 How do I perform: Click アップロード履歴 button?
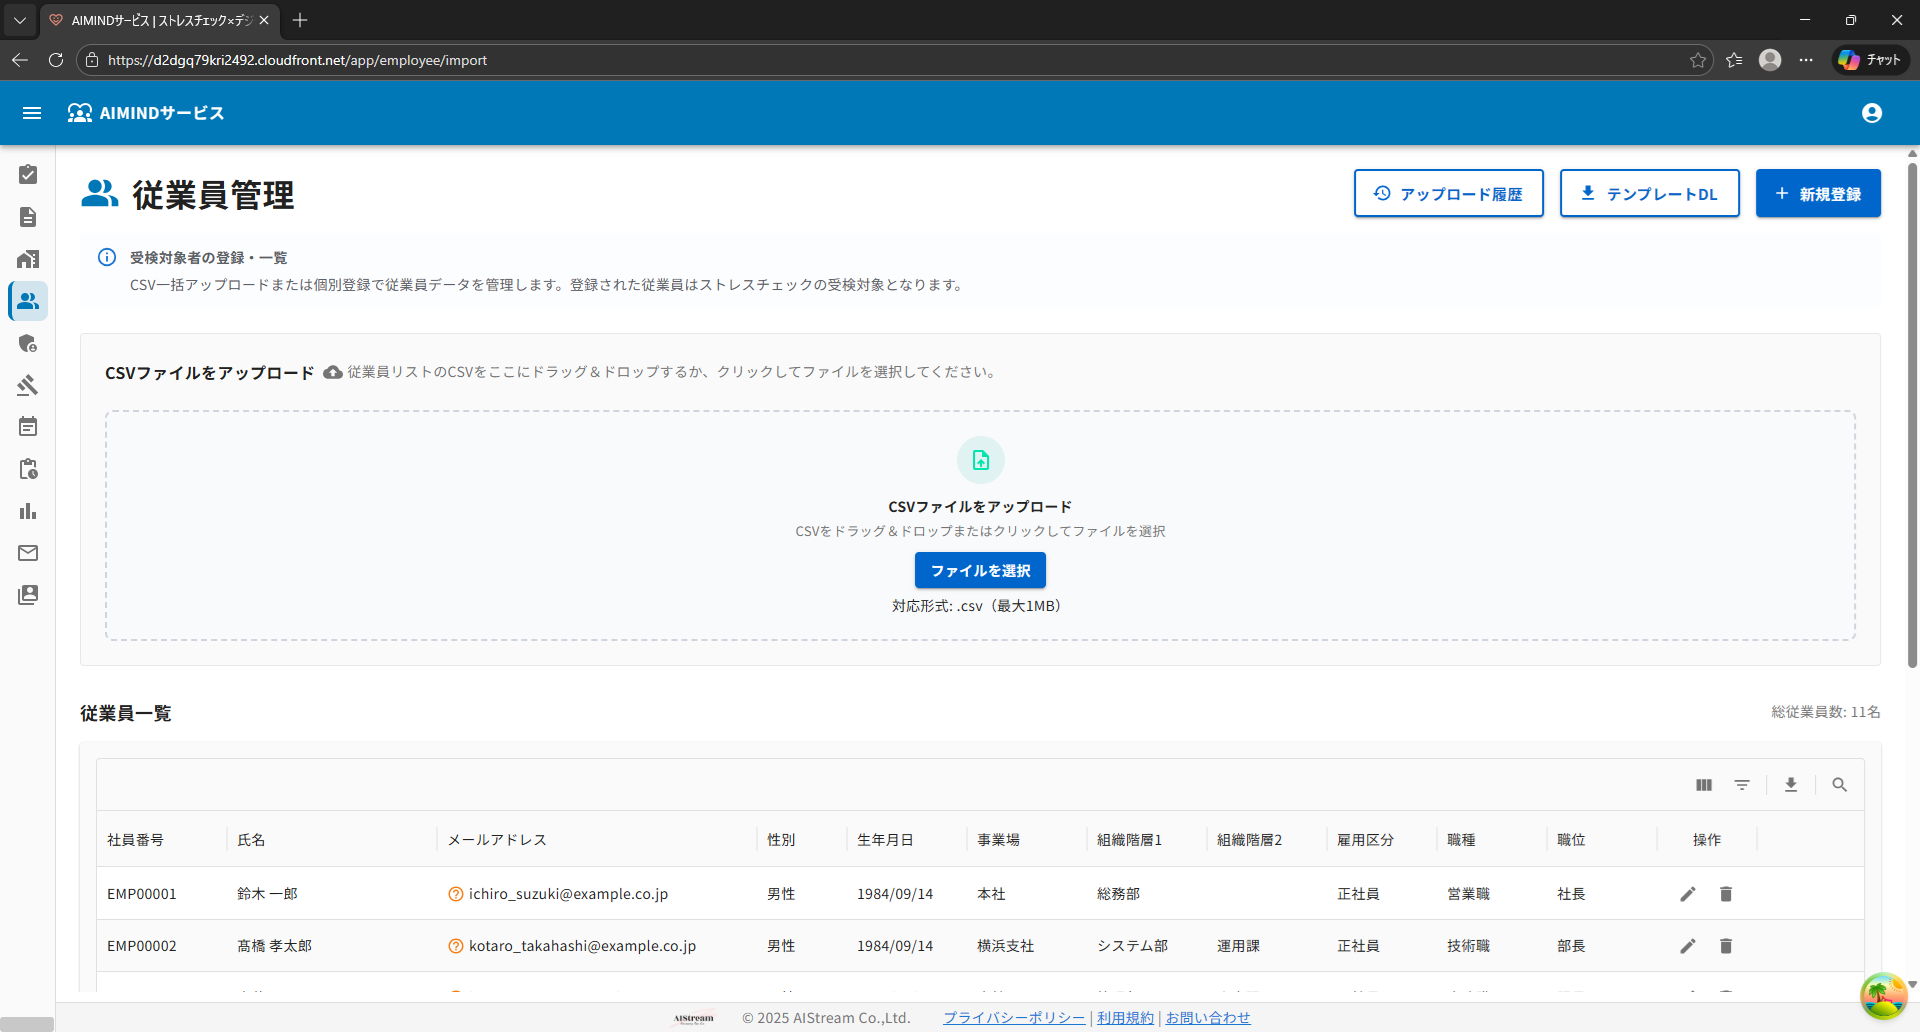1449,193
